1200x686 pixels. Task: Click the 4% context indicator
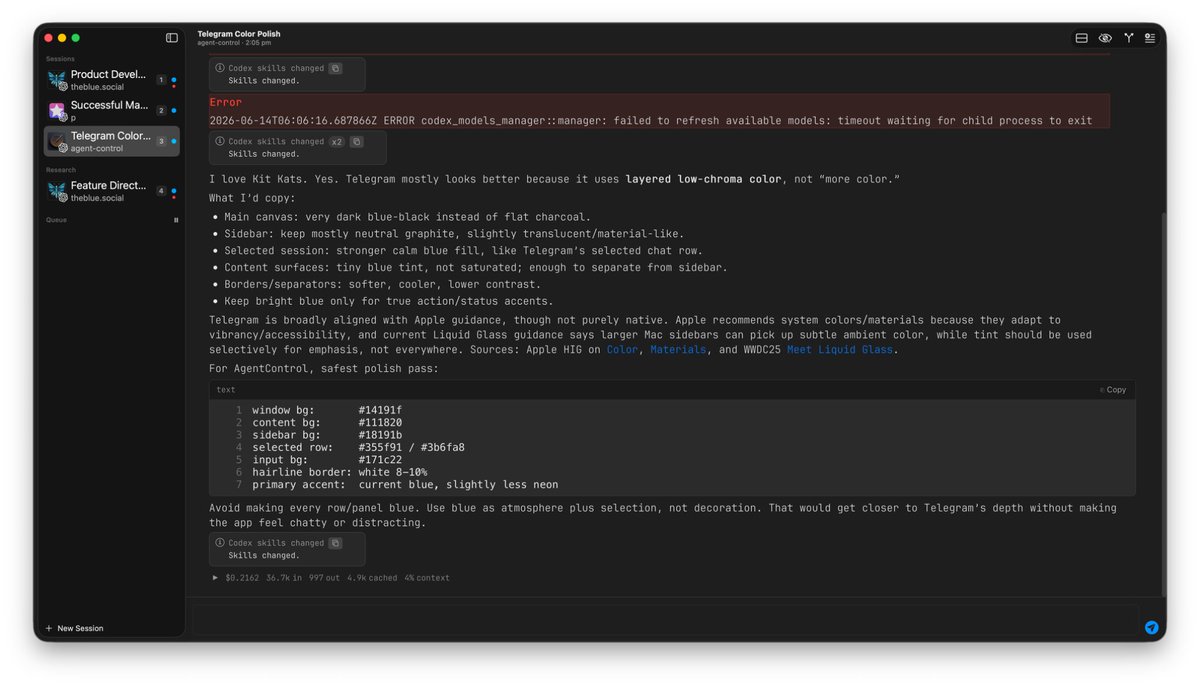[x=427, y=578]
